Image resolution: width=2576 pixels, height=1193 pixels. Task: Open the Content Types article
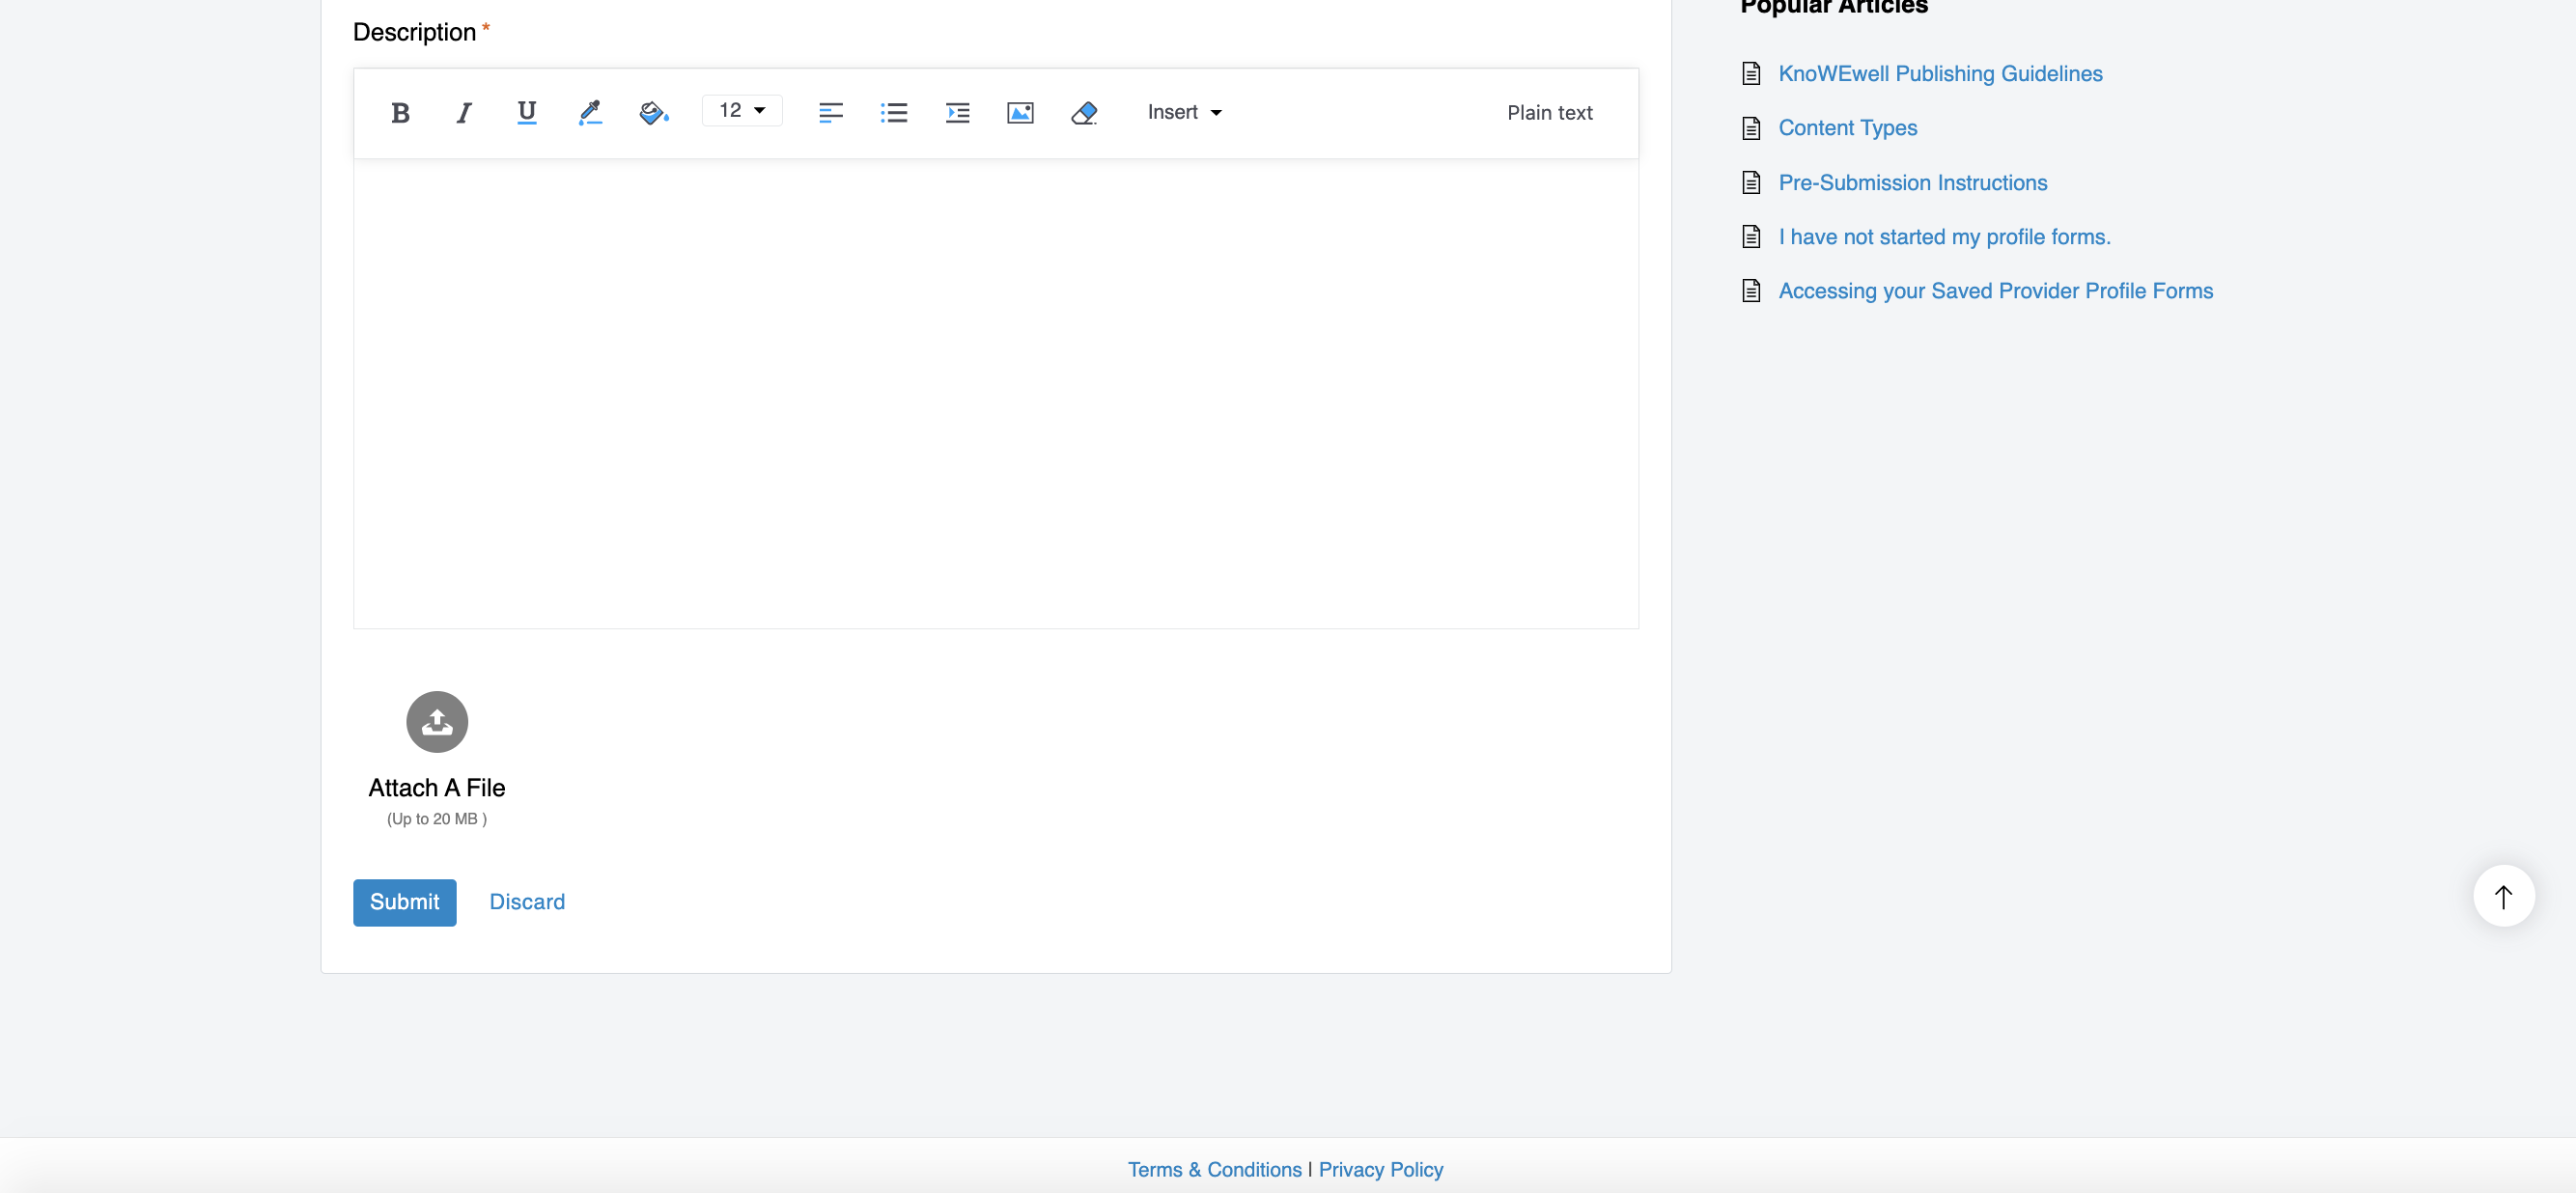[1847, 128]
